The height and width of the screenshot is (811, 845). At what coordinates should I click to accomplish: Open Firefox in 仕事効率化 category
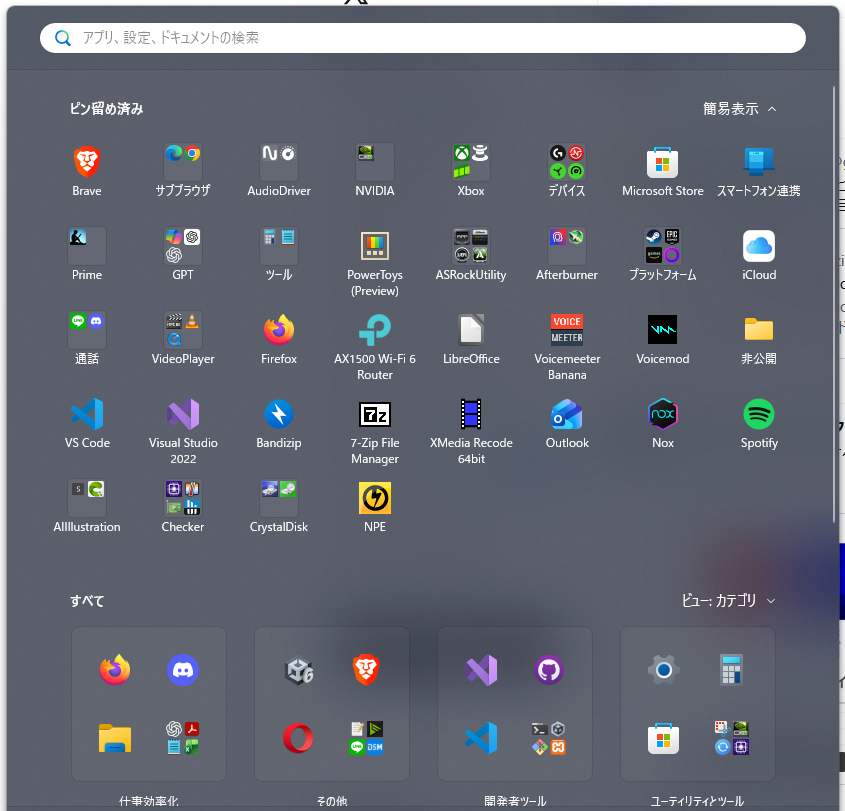coord(115,670)
